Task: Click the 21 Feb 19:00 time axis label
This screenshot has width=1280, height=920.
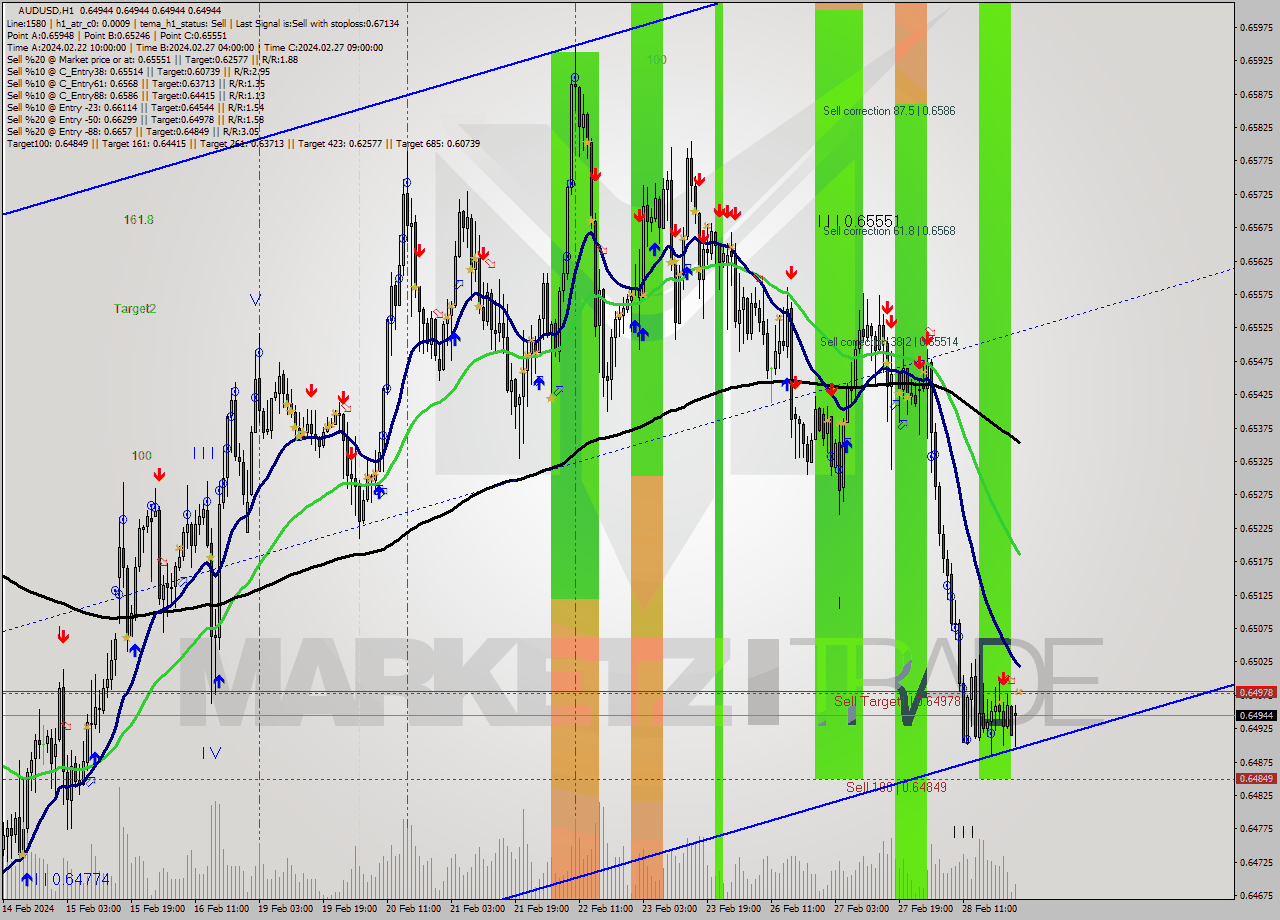Action: 541,909
